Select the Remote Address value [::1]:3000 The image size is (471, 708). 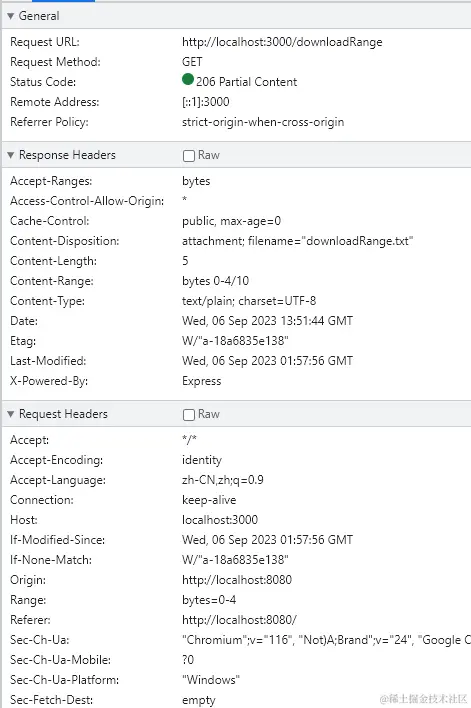[206, 102]
